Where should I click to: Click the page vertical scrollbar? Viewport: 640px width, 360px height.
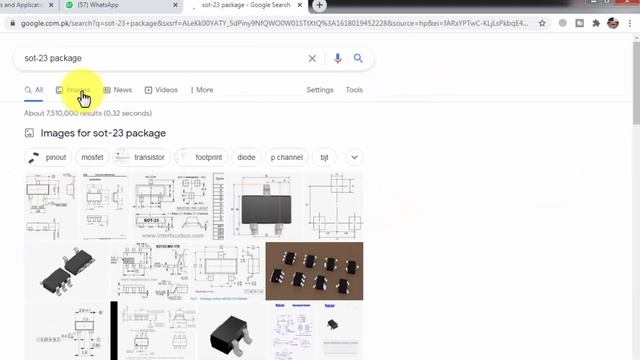pos(636,82)
